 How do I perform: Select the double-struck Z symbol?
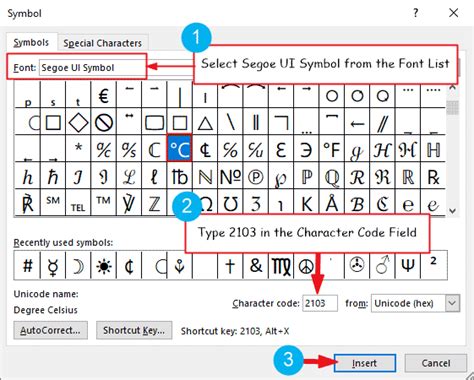pyautogui.click(x=154, y=202)
